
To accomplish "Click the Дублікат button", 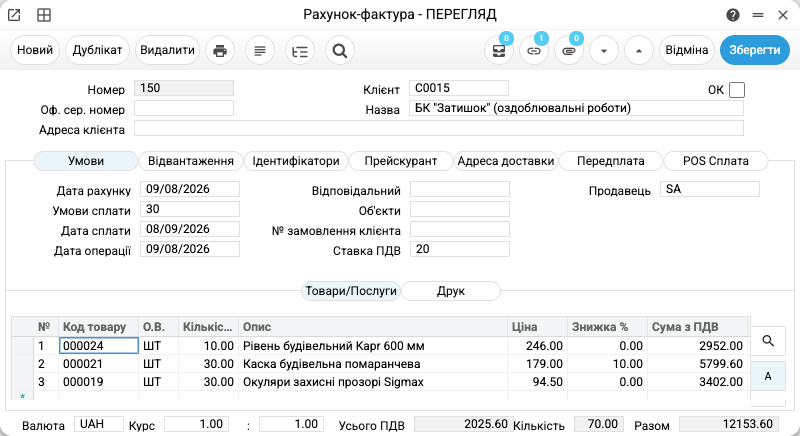I will pos(97,50).
